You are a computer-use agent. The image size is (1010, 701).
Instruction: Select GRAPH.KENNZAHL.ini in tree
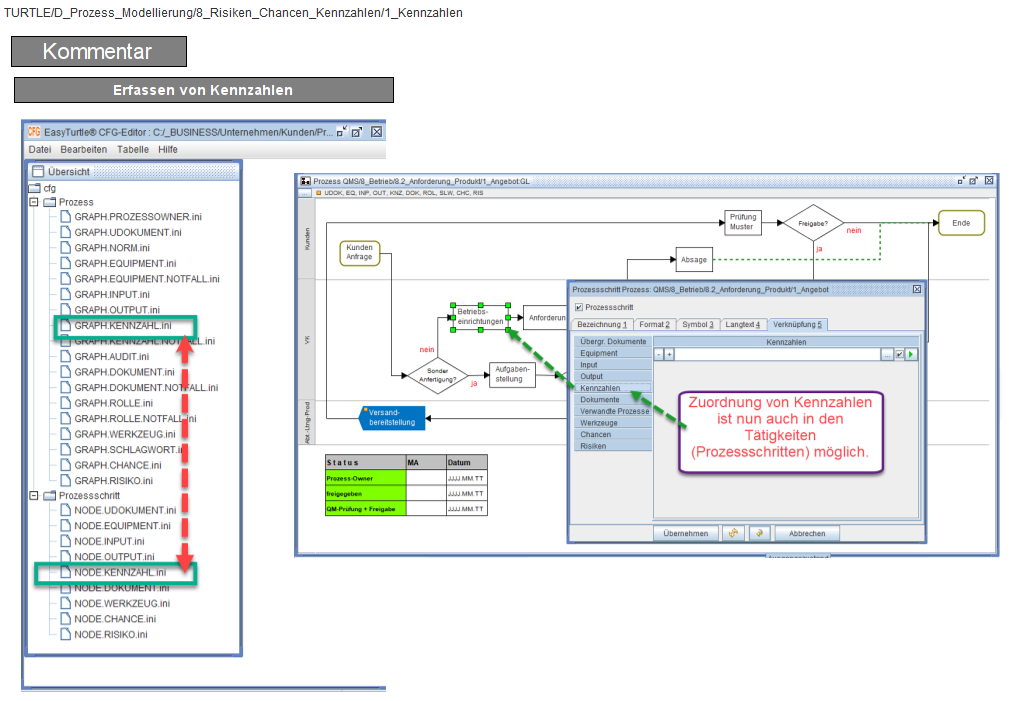[122, 325]
